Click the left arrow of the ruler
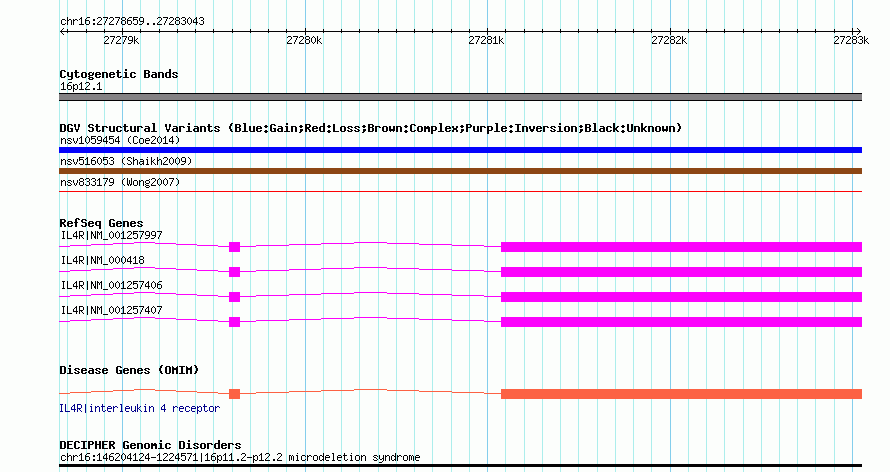This screenshot has height=472, width=890. coord(62,31)
